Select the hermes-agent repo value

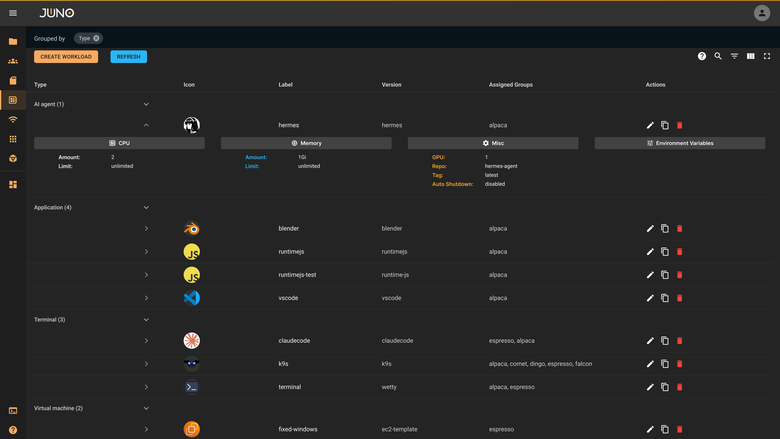pyautogui.click(x=501, y=166)
